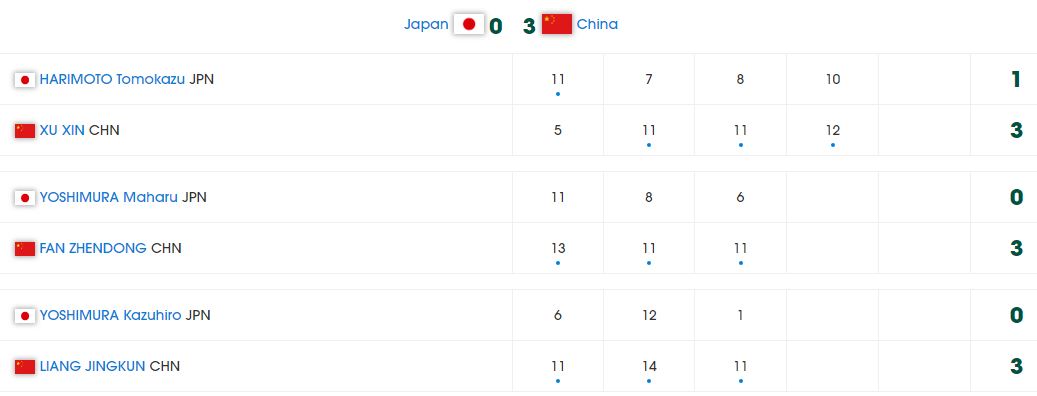1037x396 pixels.
Task: Click China flag icon in match header
Action: (557, 24)
